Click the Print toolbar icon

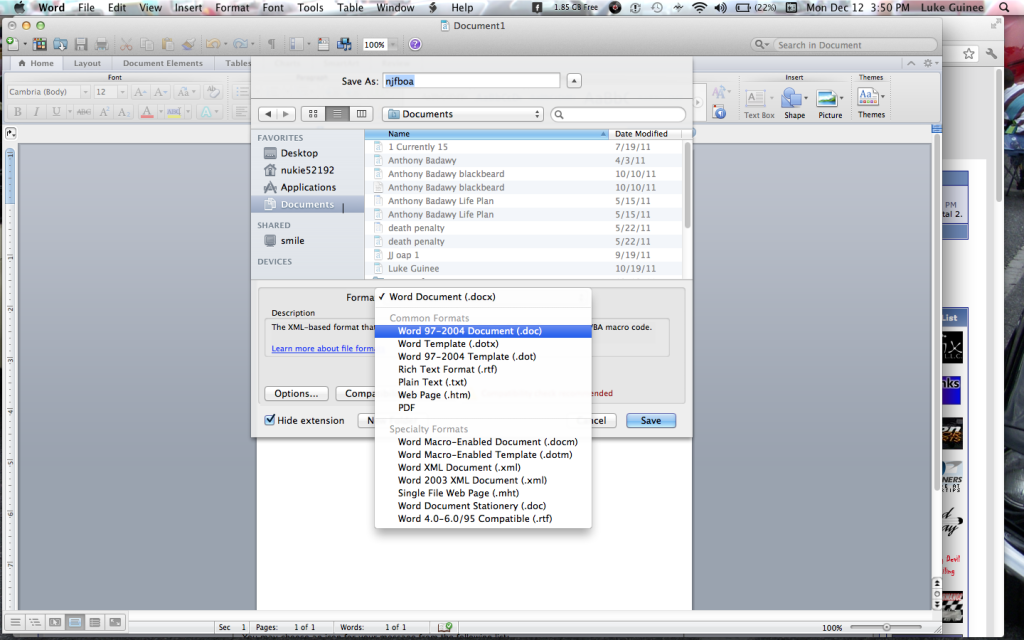[x=101, y=44]
